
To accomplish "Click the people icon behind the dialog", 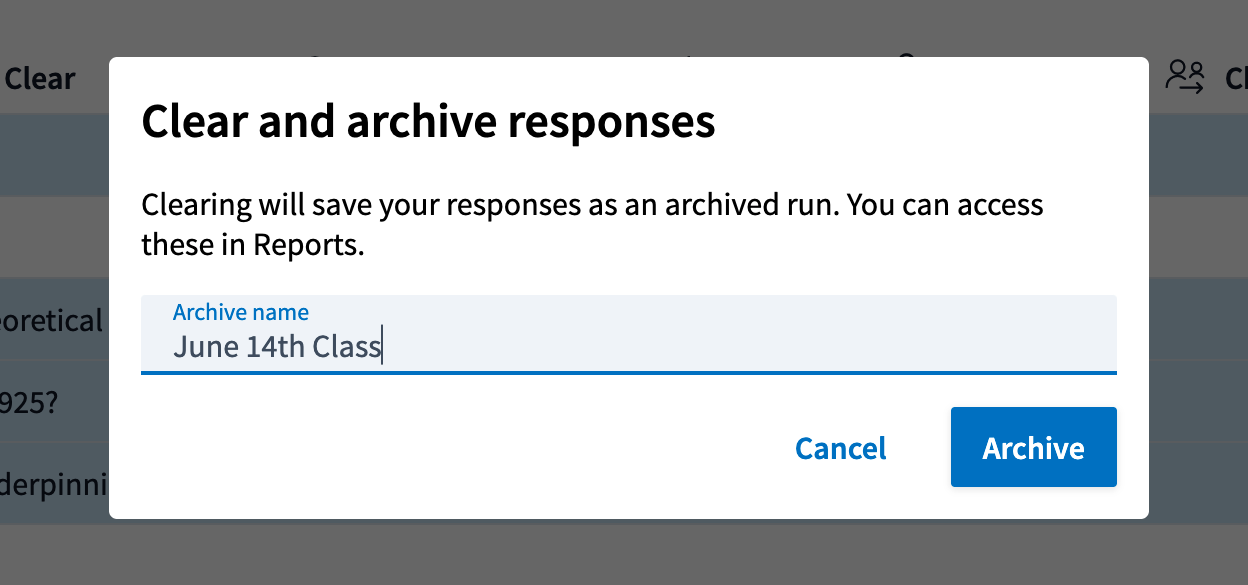I will tap(1185, 77).
